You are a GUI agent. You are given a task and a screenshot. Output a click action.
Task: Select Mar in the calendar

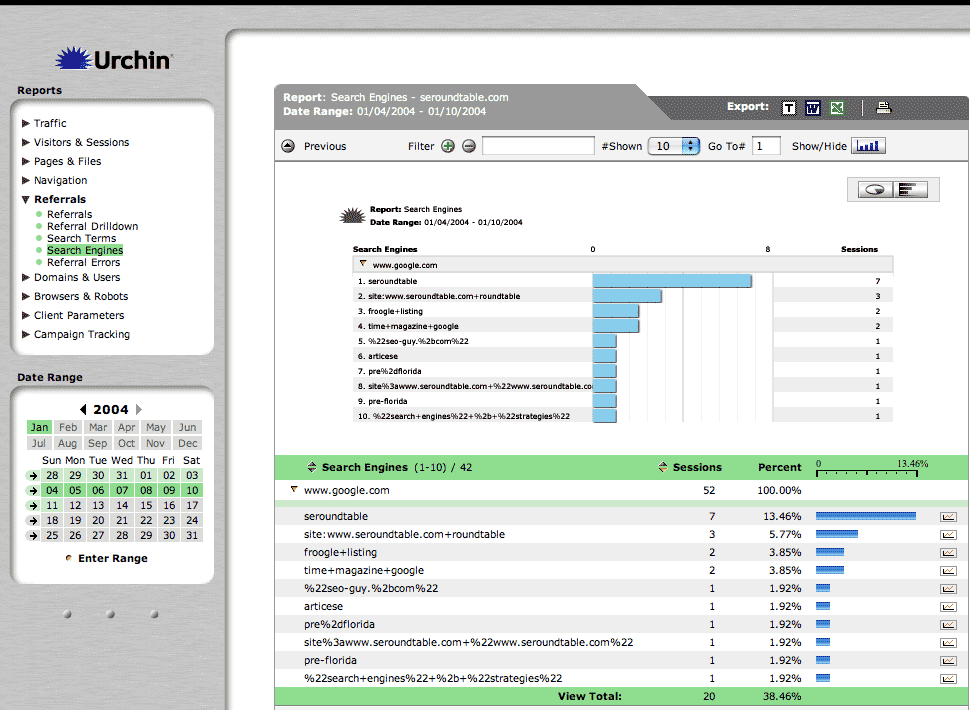(98, 427)
